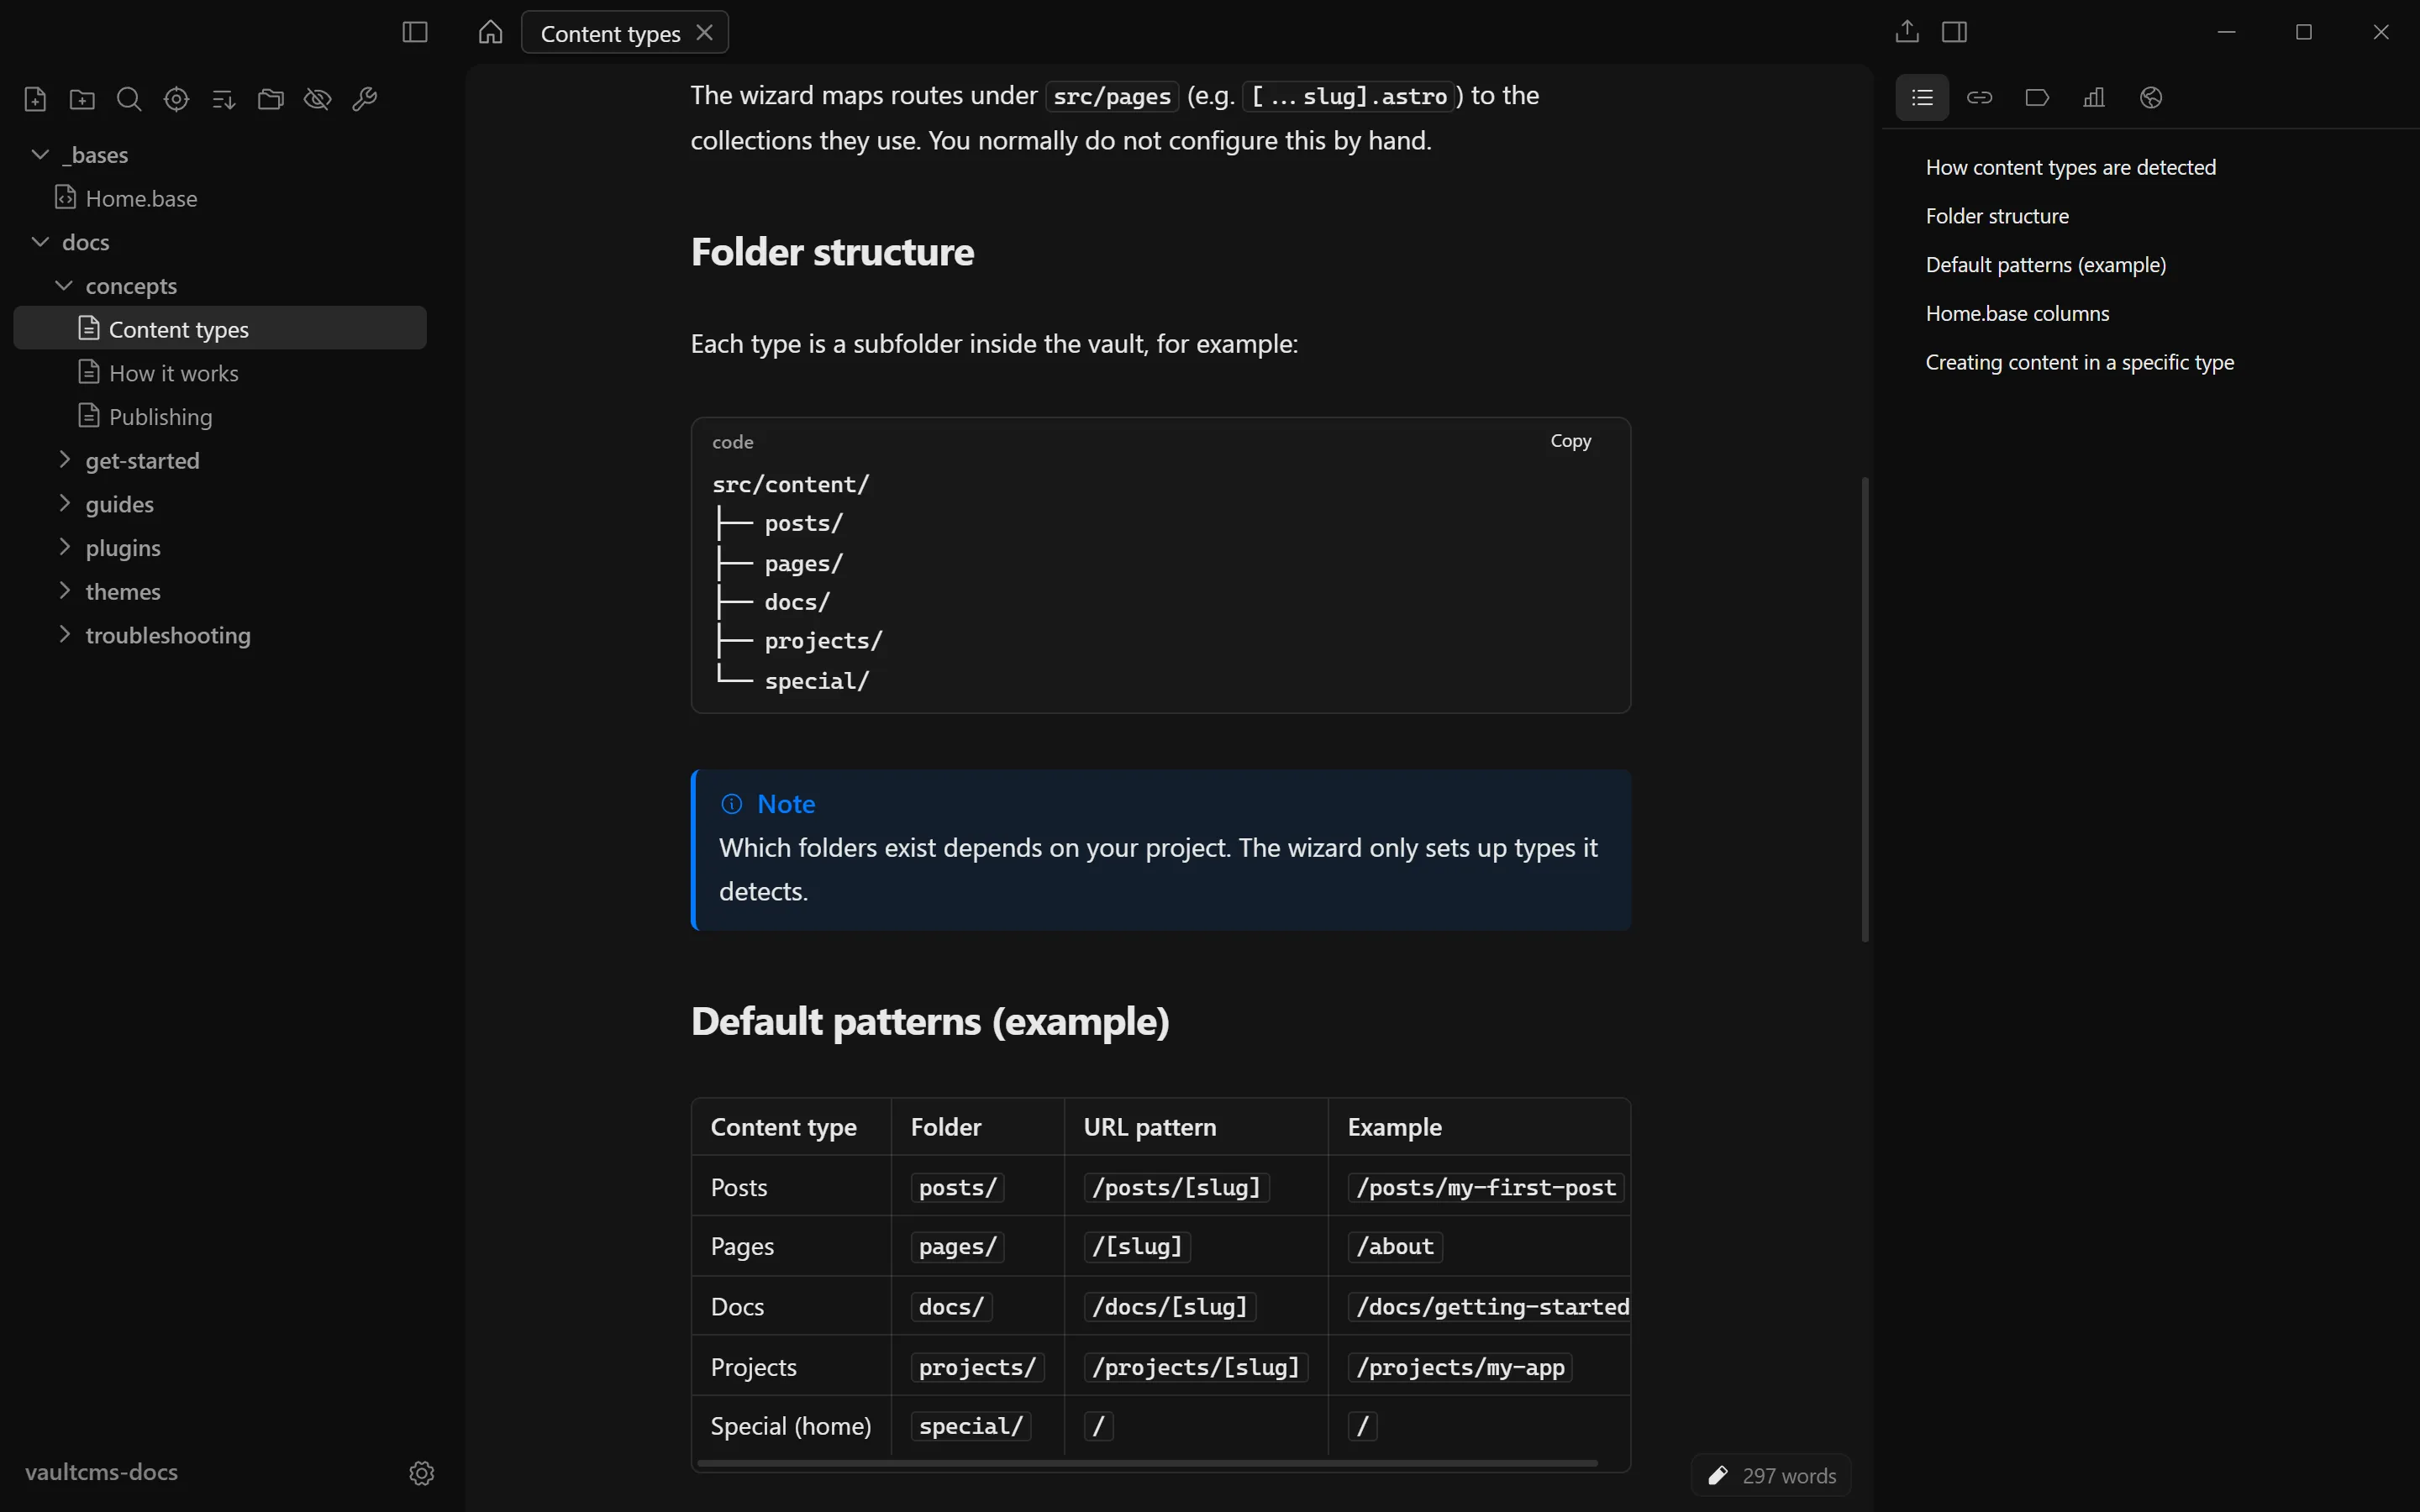
Task: Open search with the magnifier icon
Action: [x=129, y=99]
